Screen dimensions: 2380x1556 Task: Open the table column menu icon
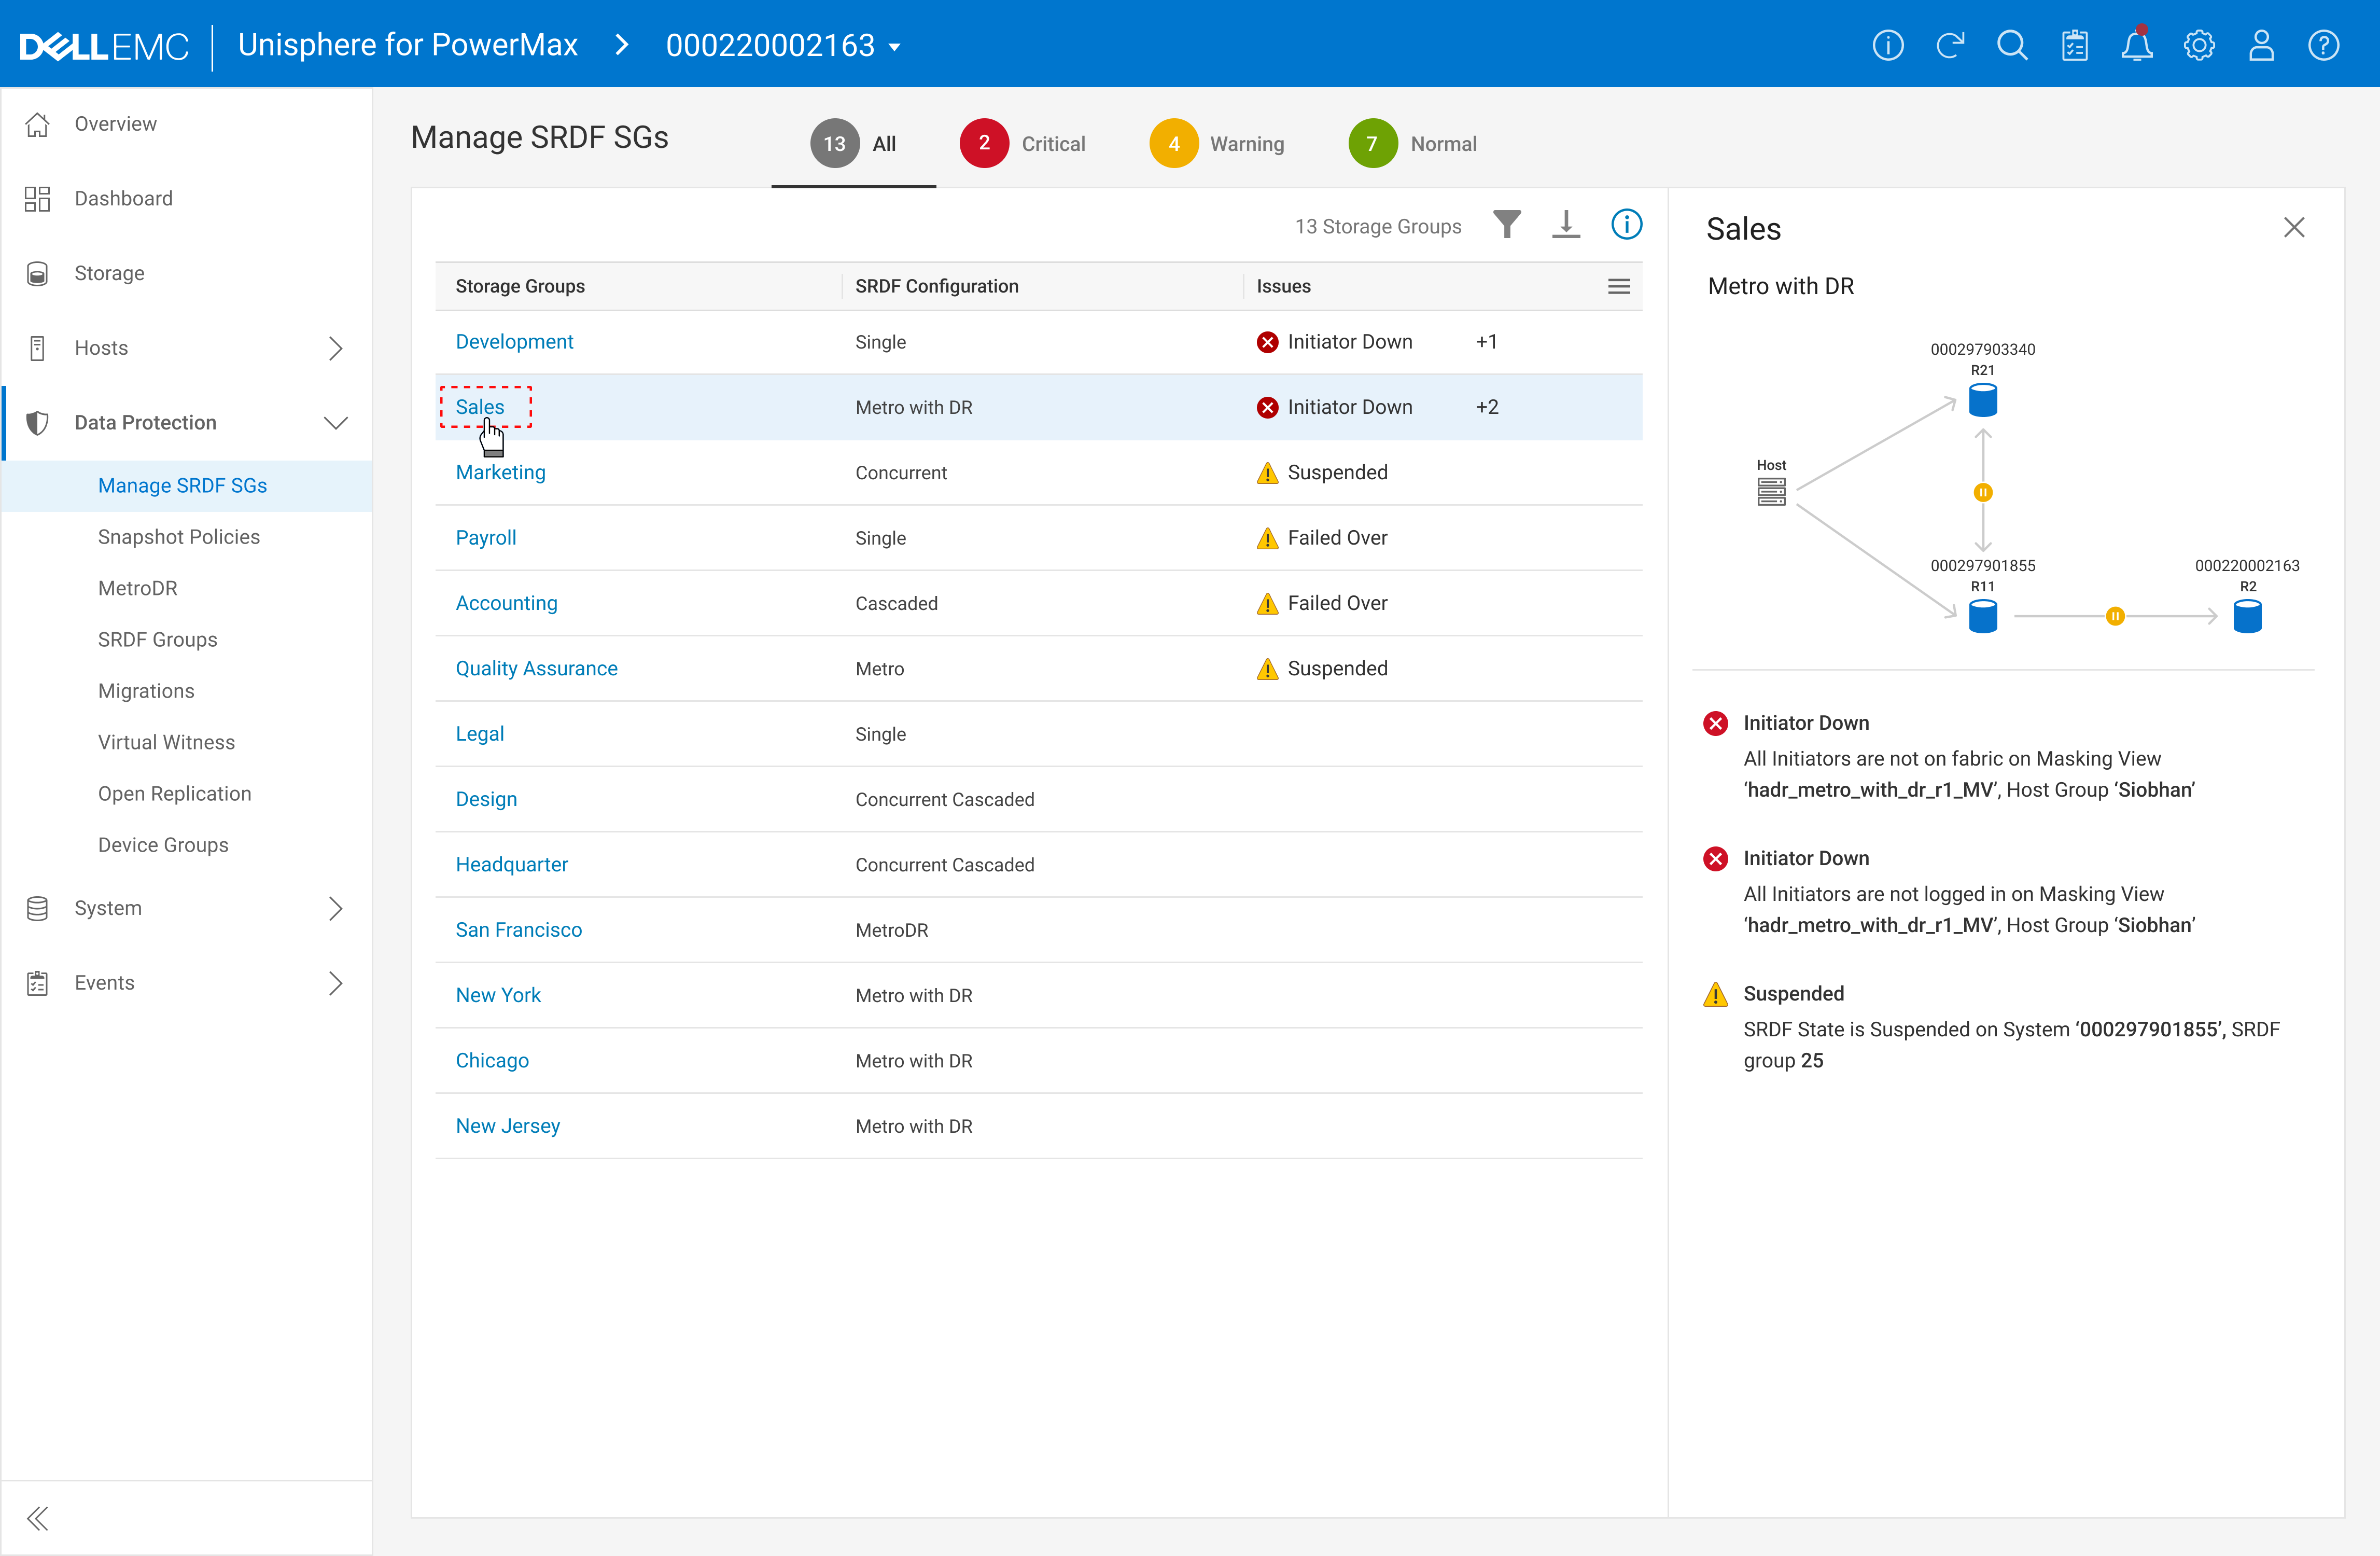[x=1619, y=287]
